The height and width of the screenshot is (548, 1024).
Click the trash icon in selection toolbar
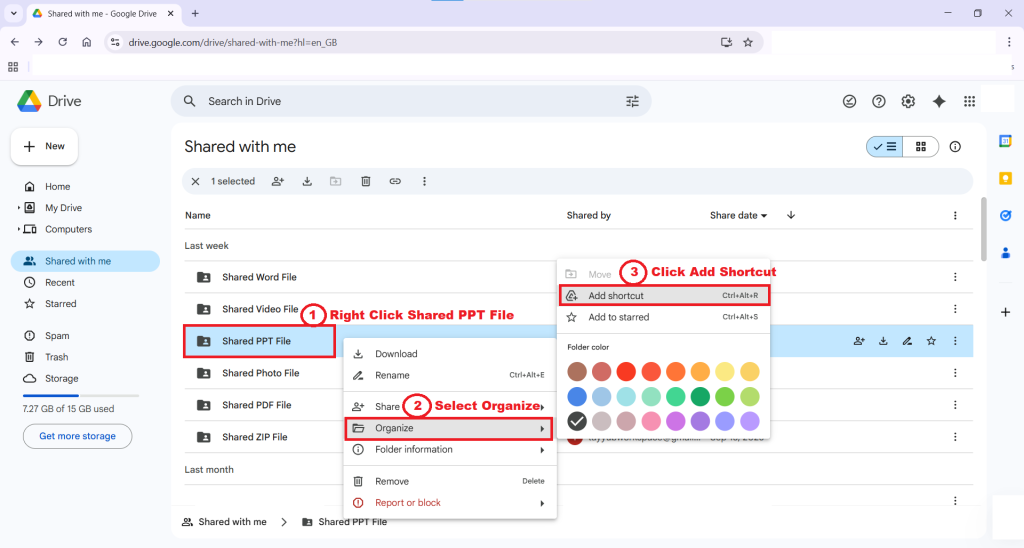tap(366, 181)
